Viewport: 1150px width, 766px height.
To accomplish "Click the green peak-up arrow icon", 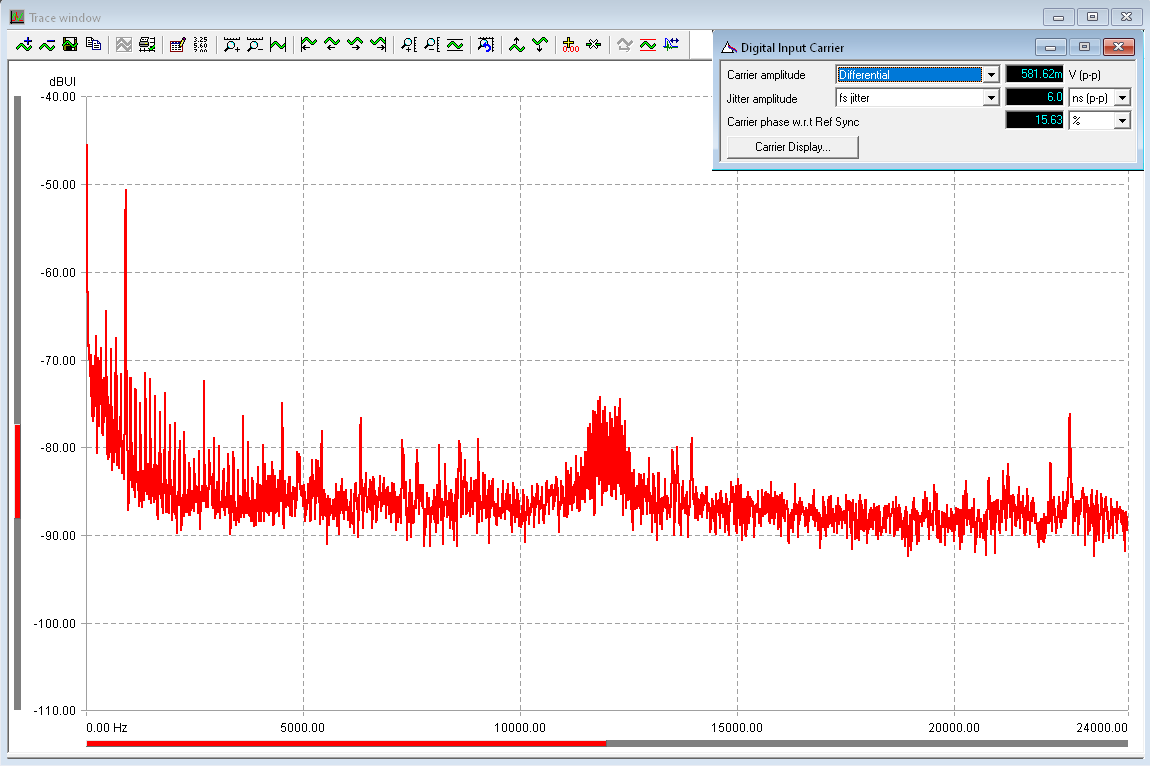I will (x=517, y=44).
